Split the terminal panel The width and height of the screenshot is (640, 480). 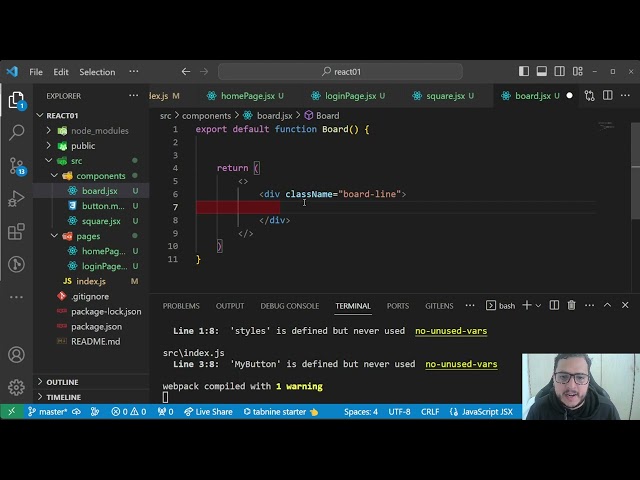point(554,305)
